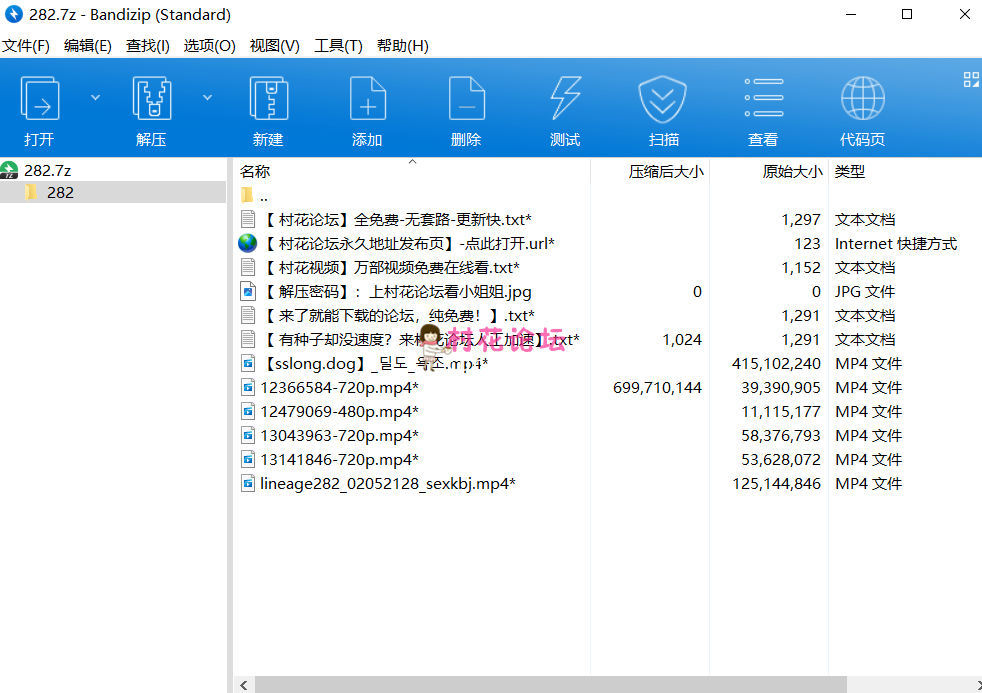Select the file lineage282_02052128_sexkbj.mp4
The image size is (982, 693).
click(x=388, y=483)
